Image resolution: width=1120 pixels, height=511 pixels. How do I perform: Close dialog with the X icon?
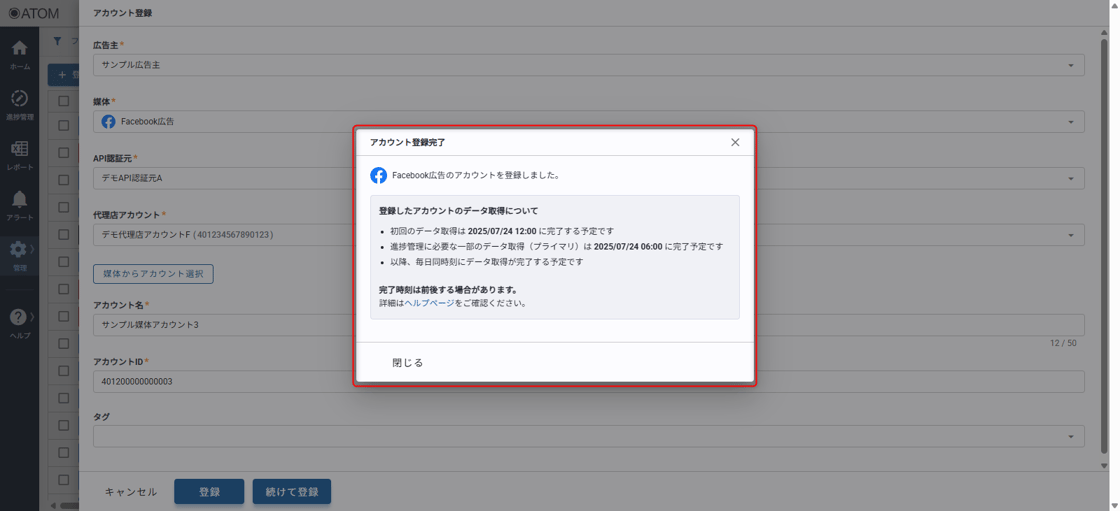[735, 143]
